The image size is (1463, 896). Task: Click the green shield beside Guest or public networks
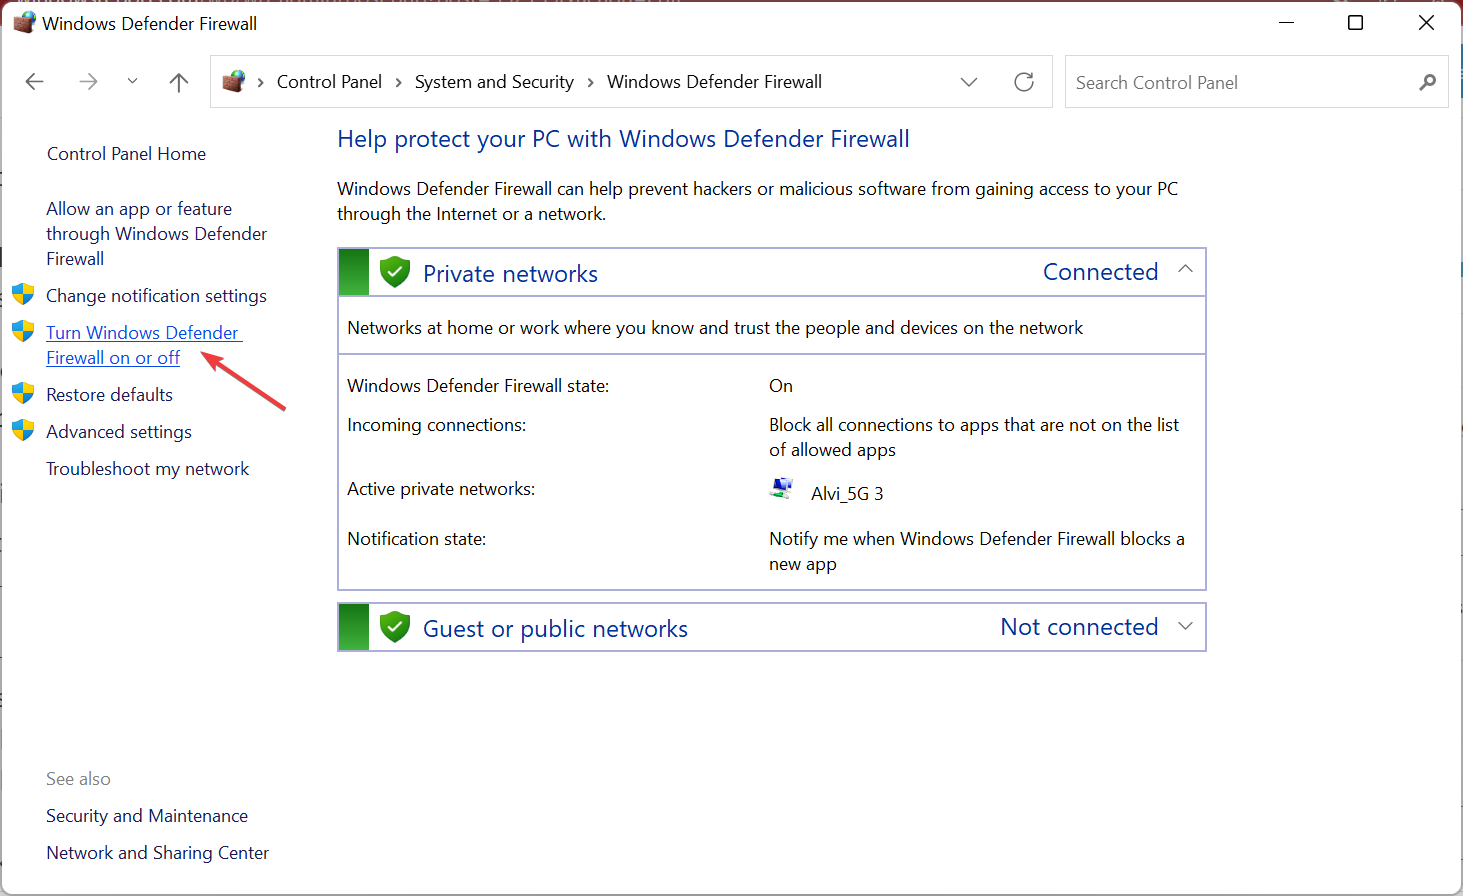[395, 627]
